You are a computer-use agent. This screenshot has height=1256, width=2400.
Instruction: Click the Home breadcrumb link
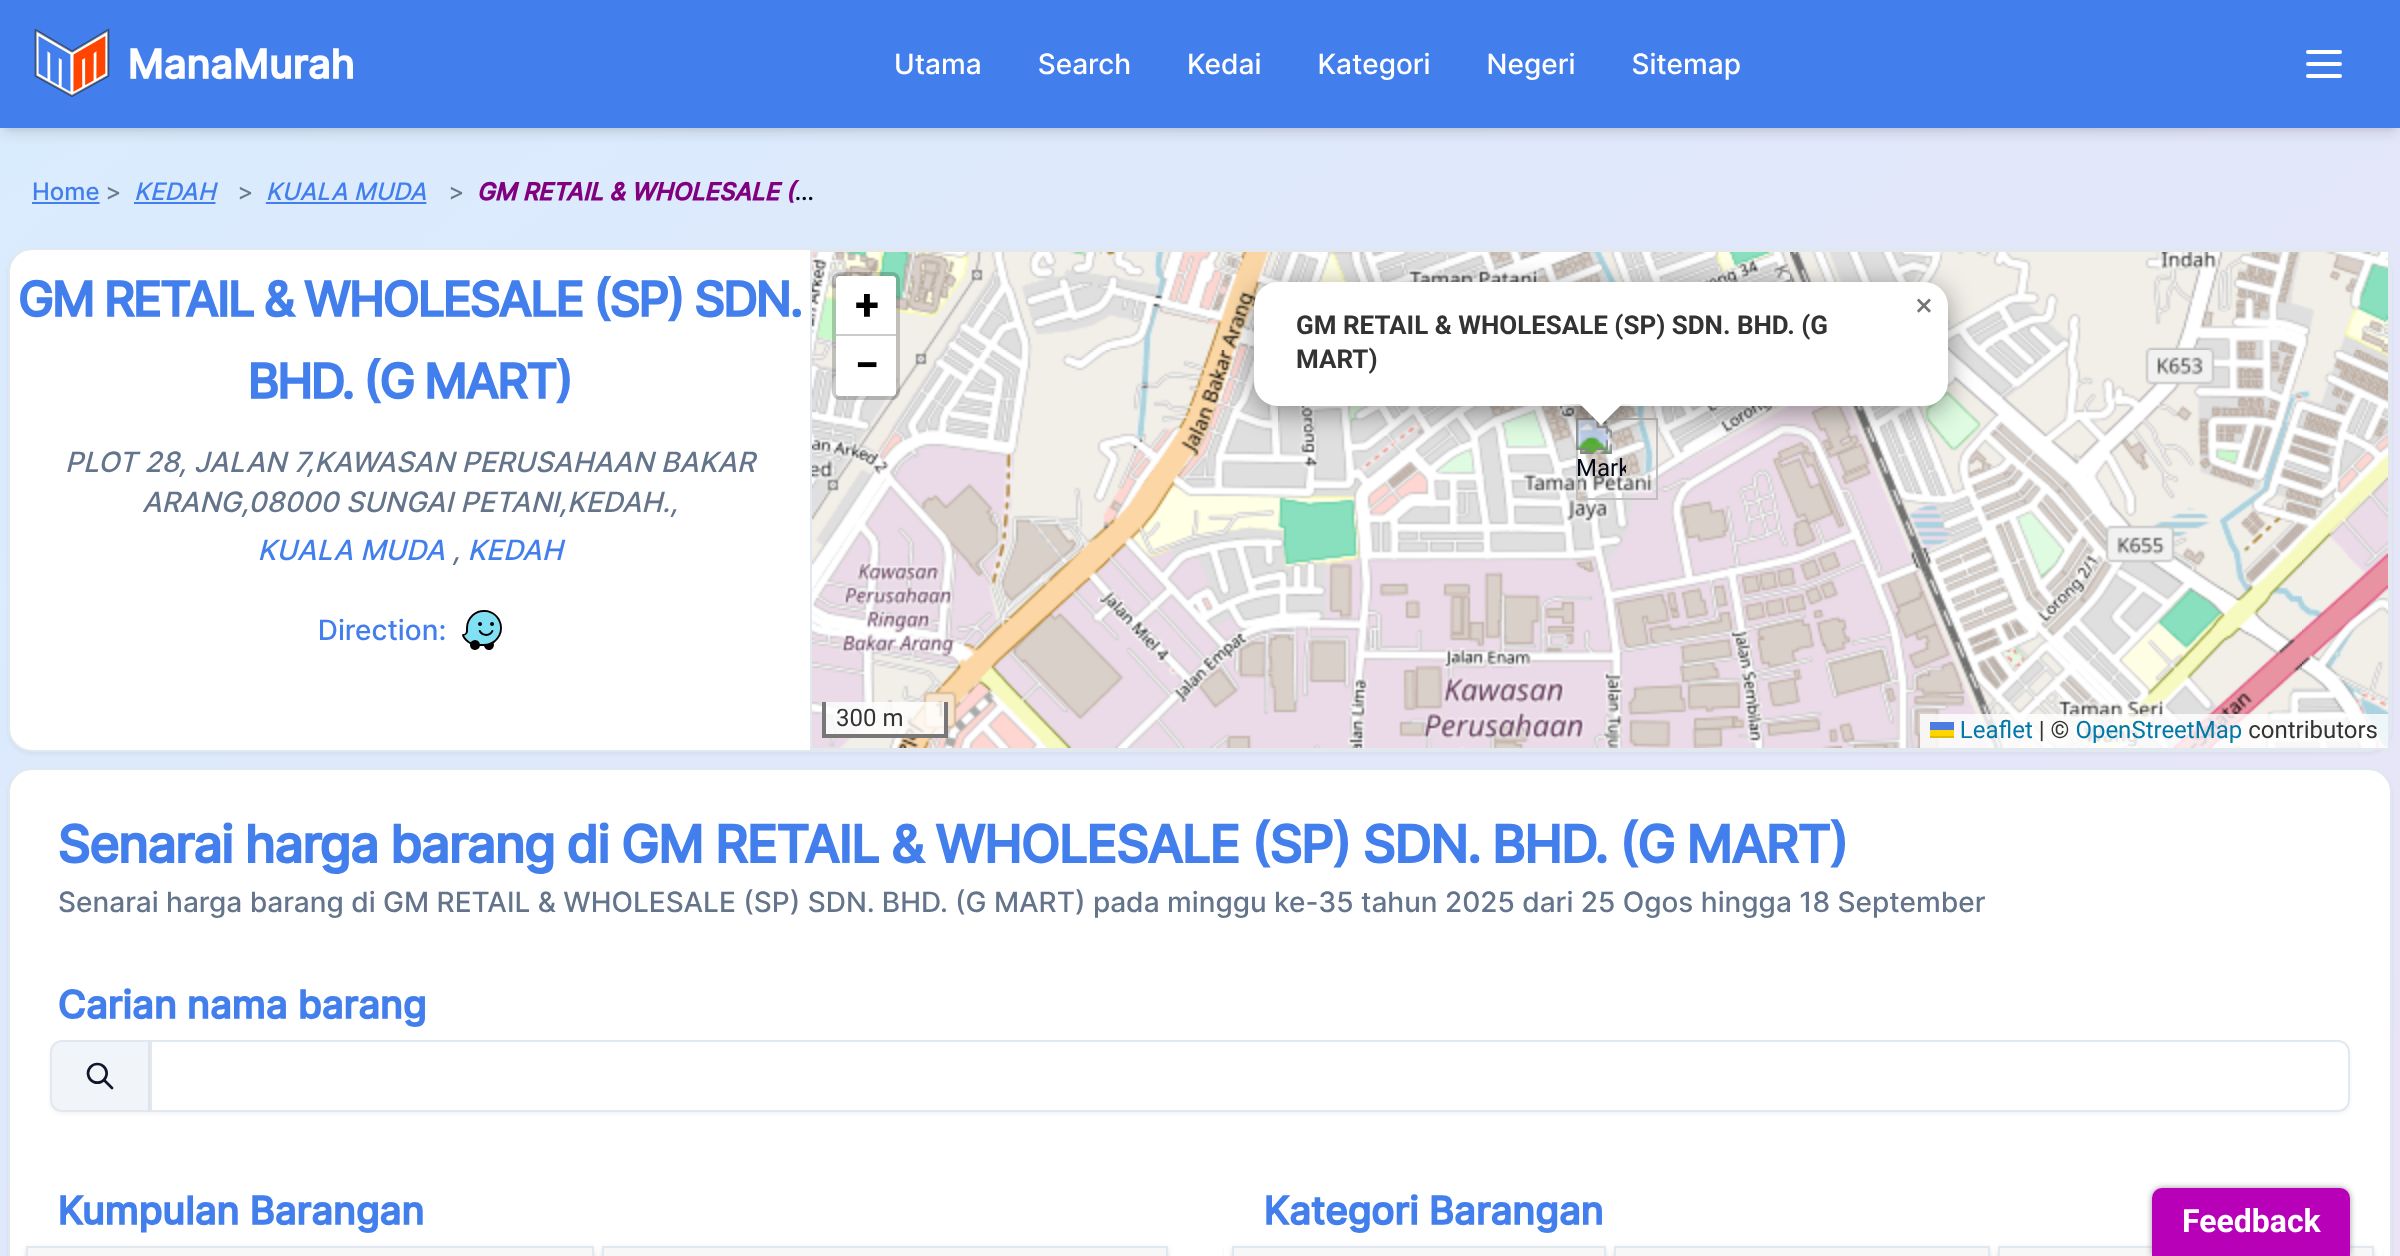pyautogui.click(x=65, y=191)
